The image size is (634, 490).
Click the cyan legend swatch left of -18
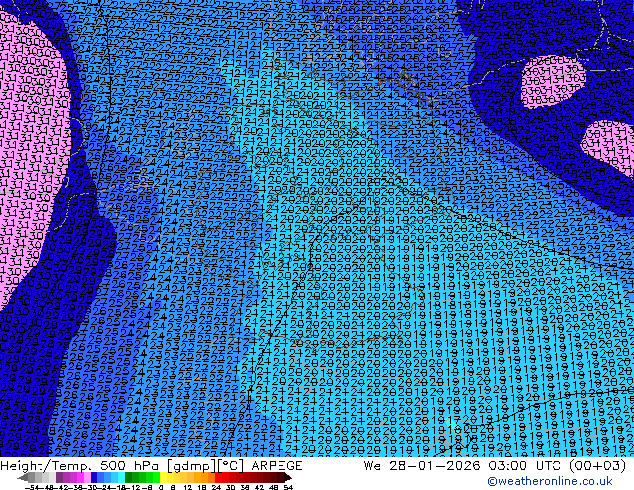tap(122, 478)
